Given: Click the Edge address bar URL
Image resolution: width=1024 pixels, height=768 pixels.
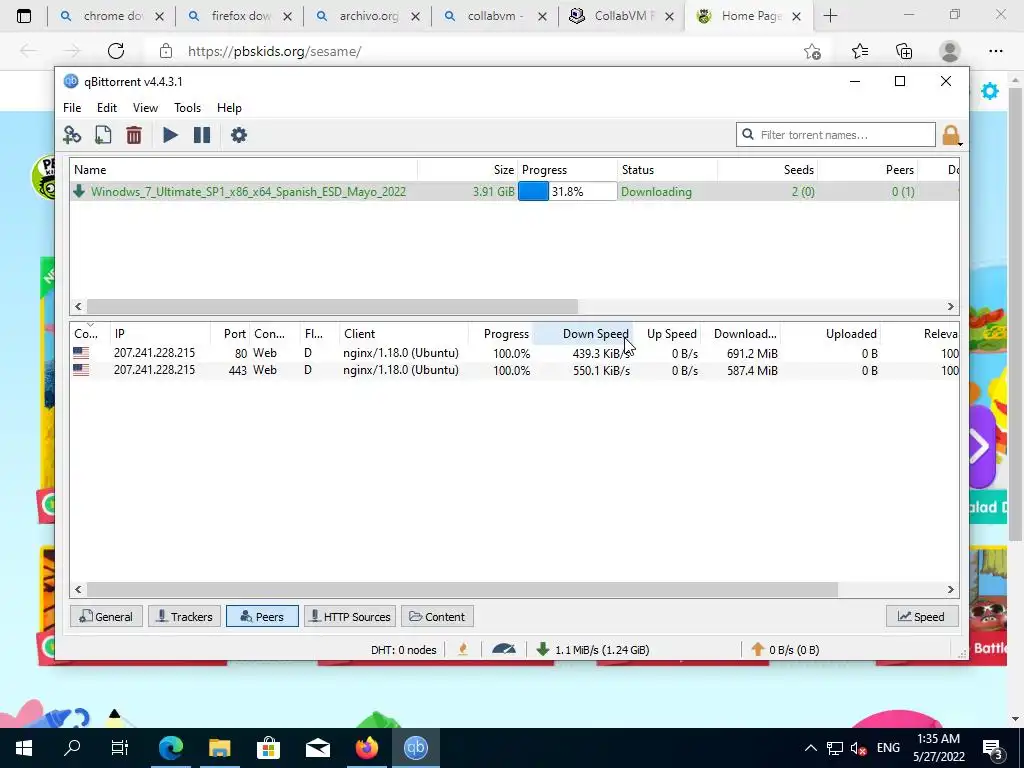Looking at the screenshot, I should point(274,51).
